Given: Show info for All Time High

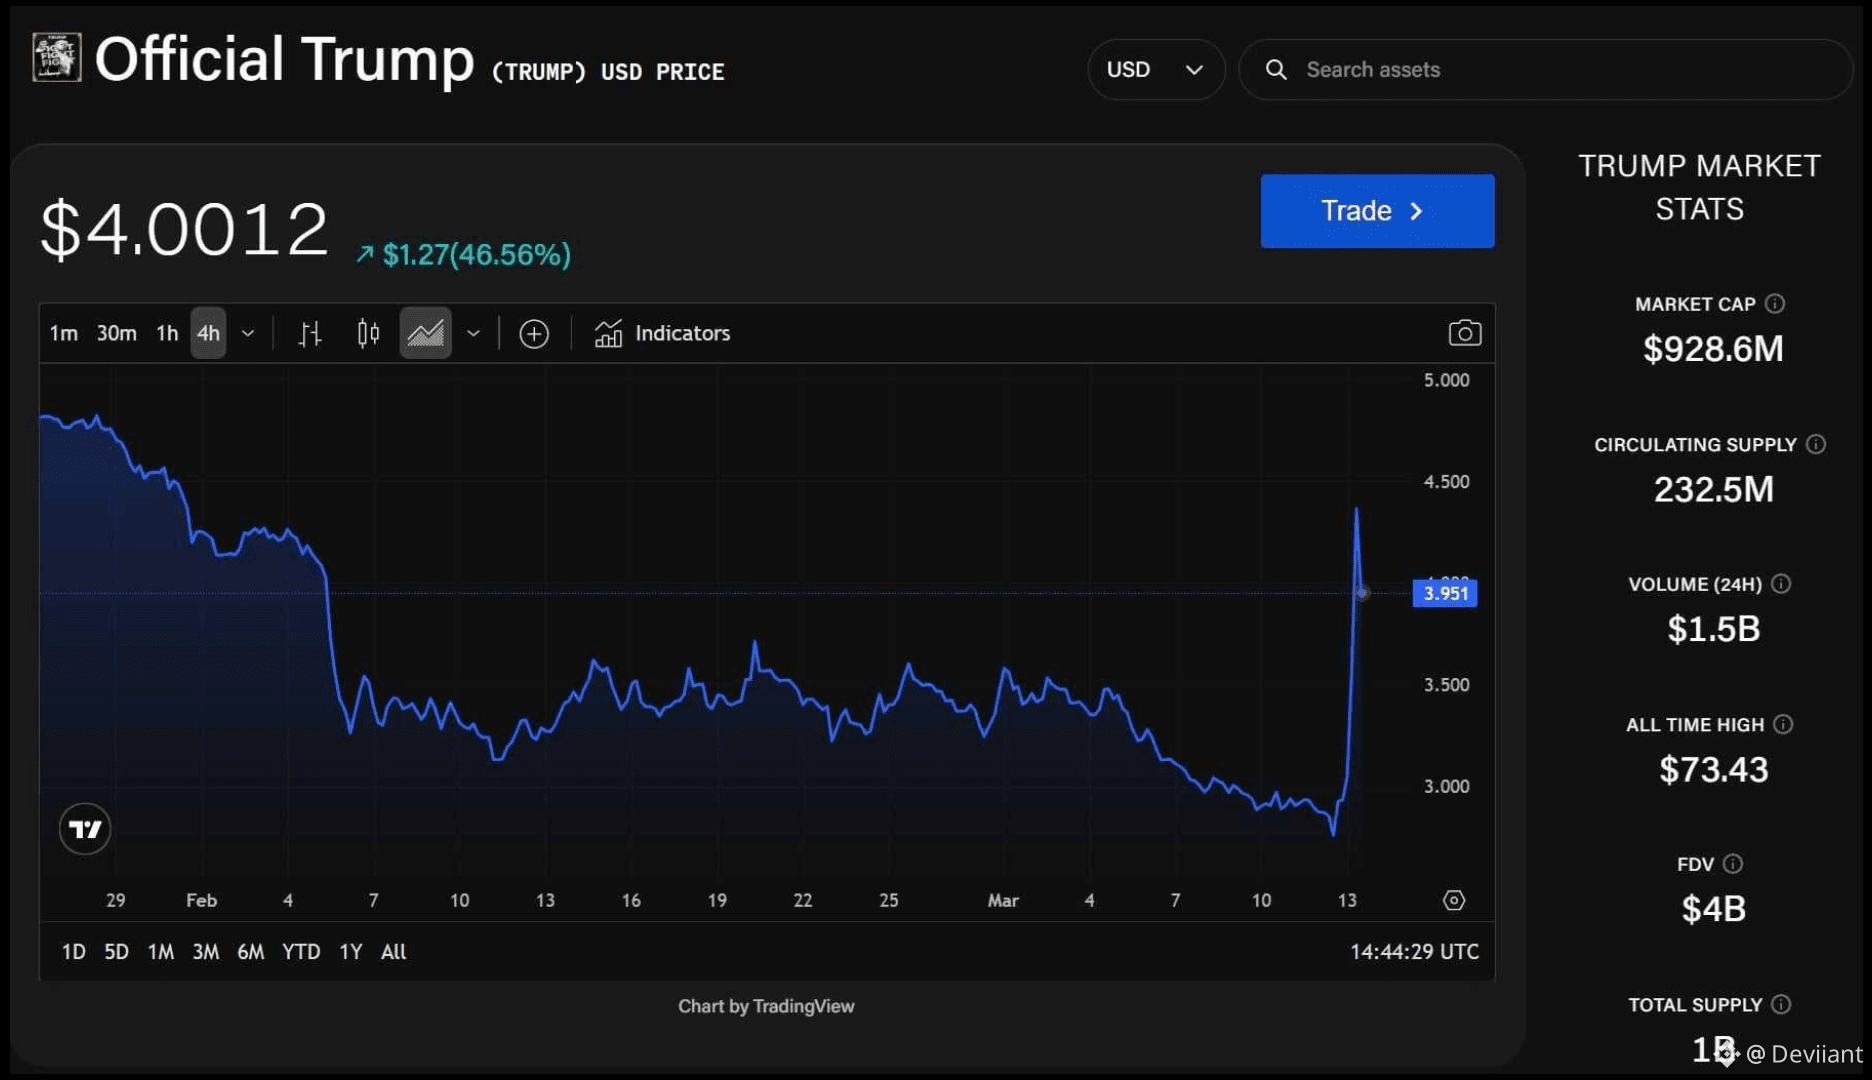Looking at the screenshot, I should tap(1783, 724).
